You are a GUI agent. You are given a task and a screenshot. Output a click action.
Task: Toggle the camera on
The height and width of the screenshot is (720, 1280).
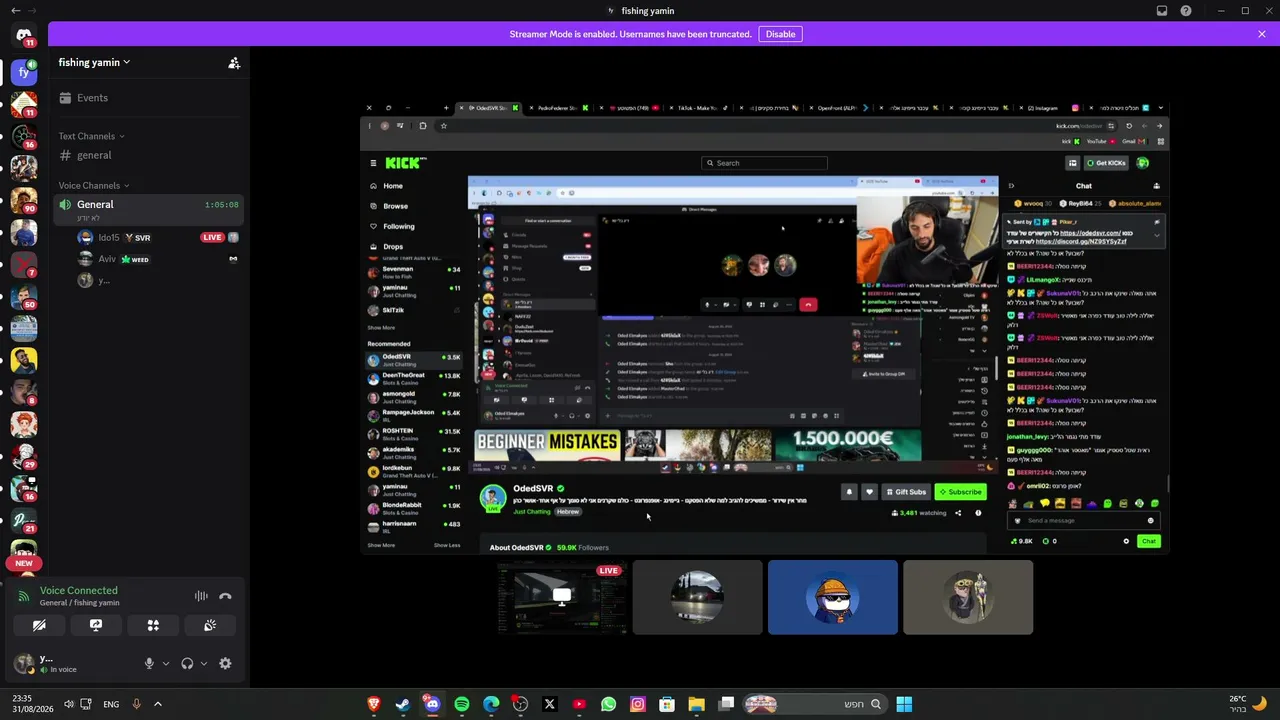tap(39, 625)
